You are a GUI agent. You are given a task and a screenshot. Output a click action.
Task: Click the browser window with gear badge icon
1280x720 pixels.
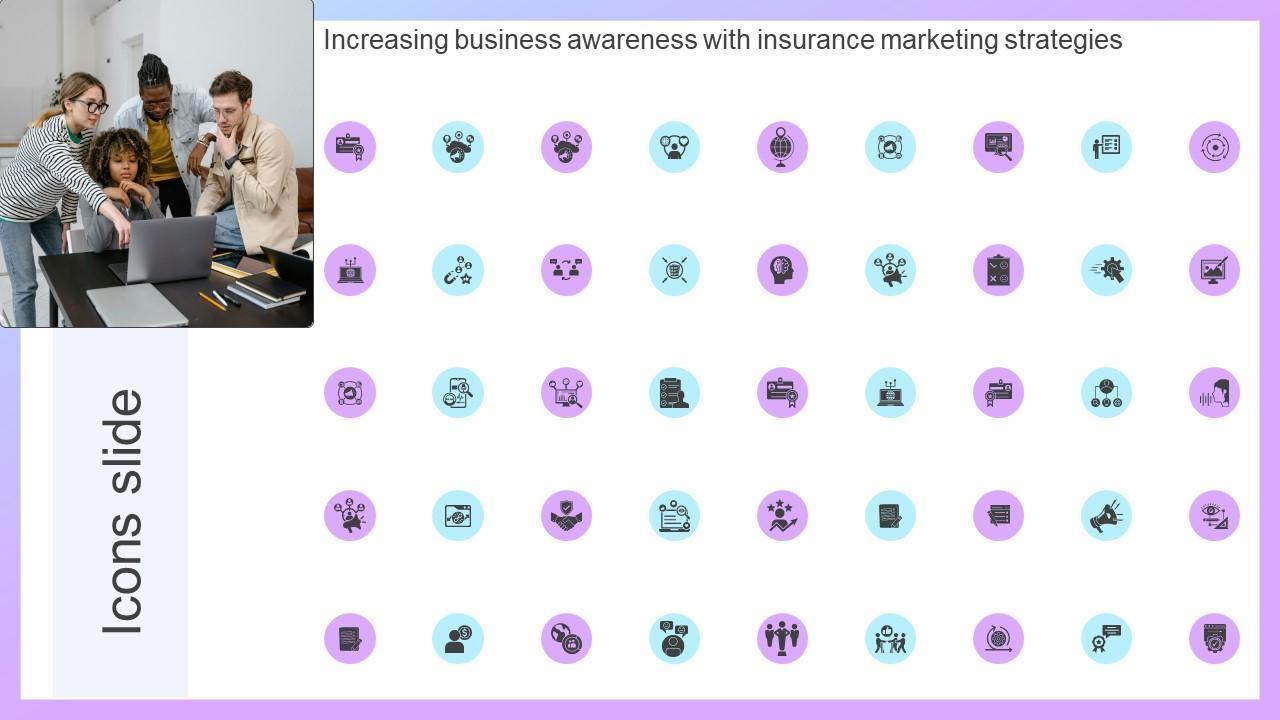click(1214, 639)
